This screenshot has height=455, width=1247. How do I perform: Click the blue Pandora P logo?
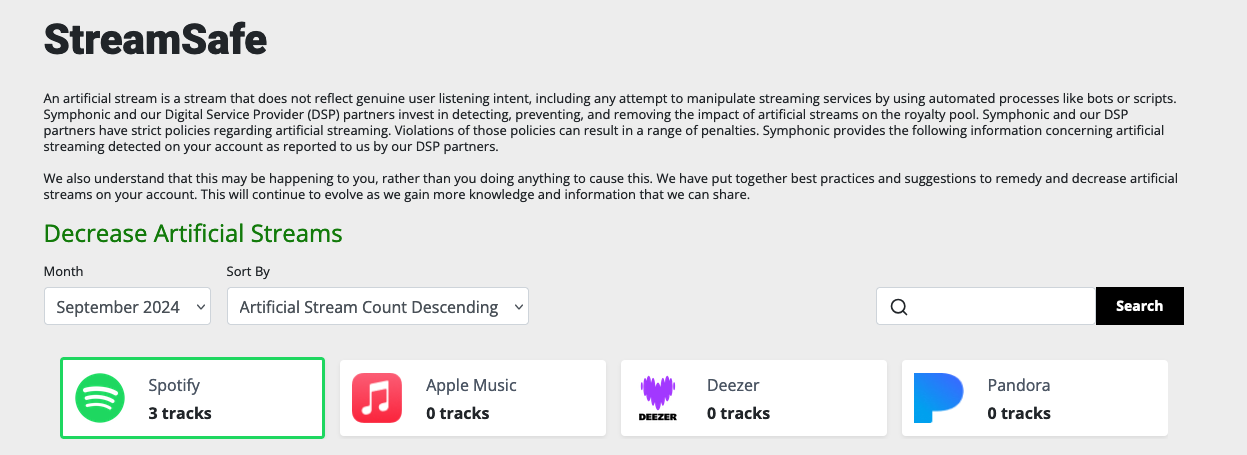point(938,398)
